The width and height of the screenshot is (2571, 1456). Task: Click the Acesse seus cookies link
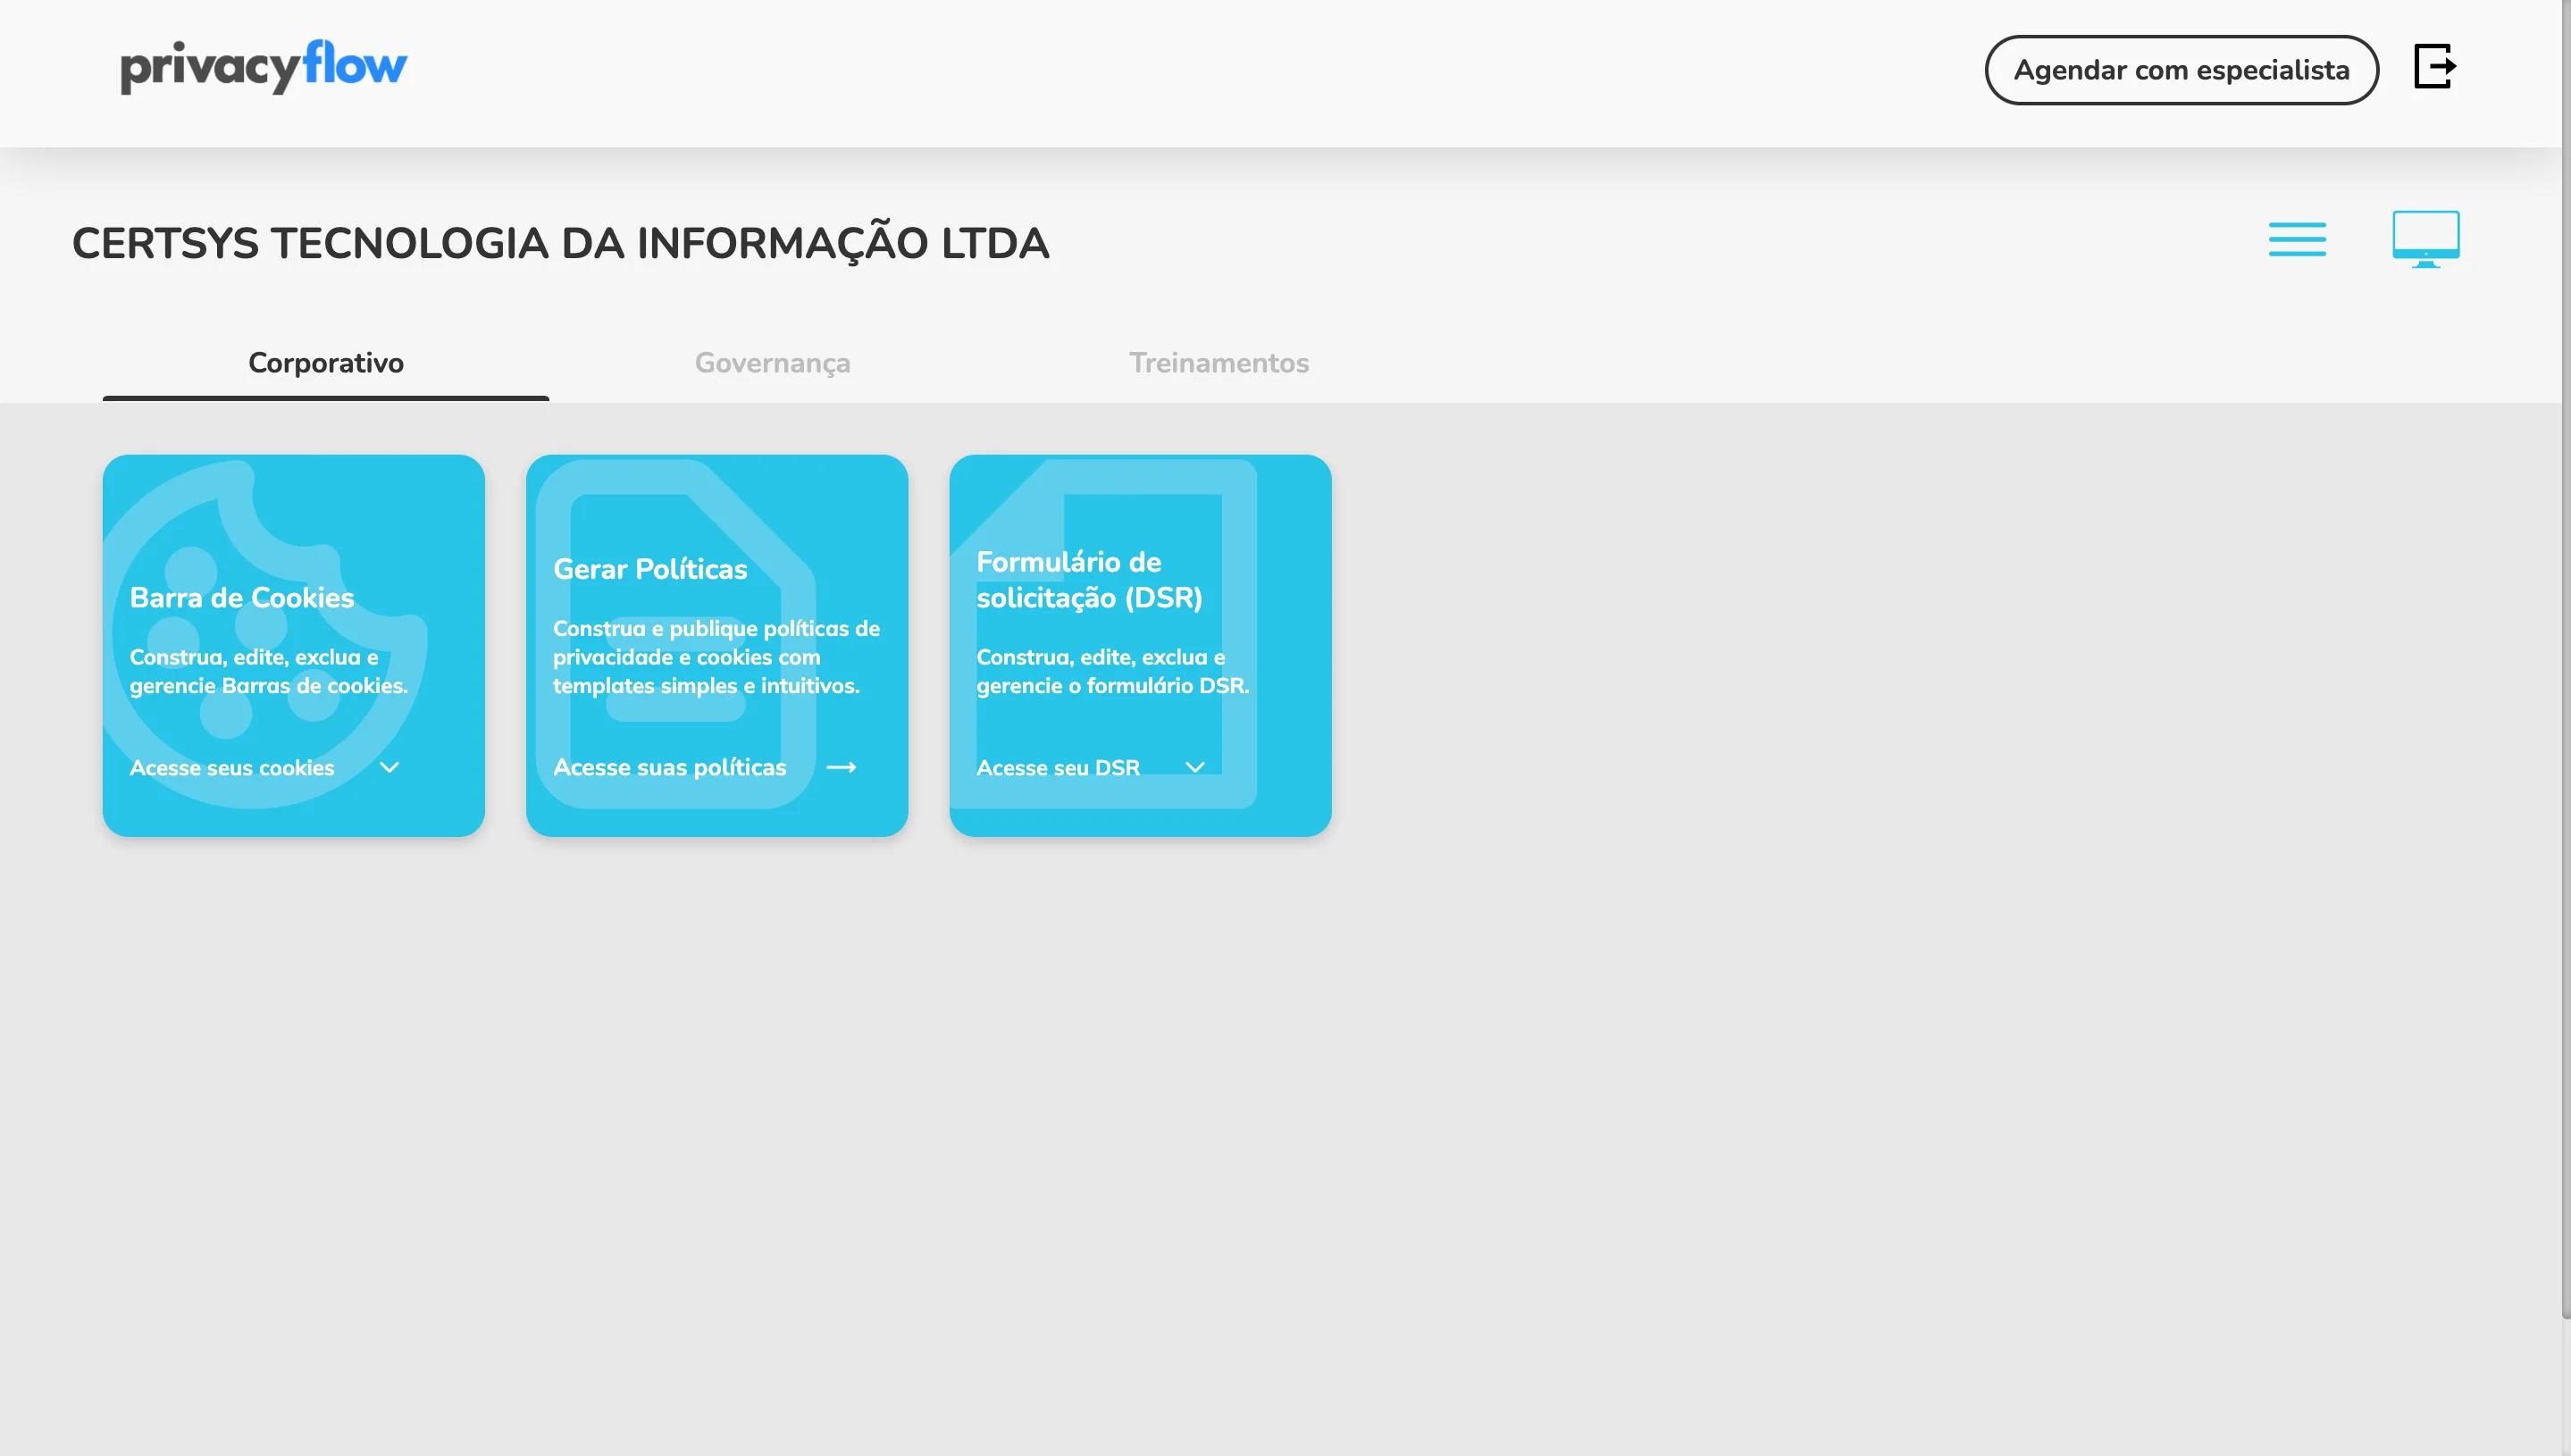tap(232, 768)
